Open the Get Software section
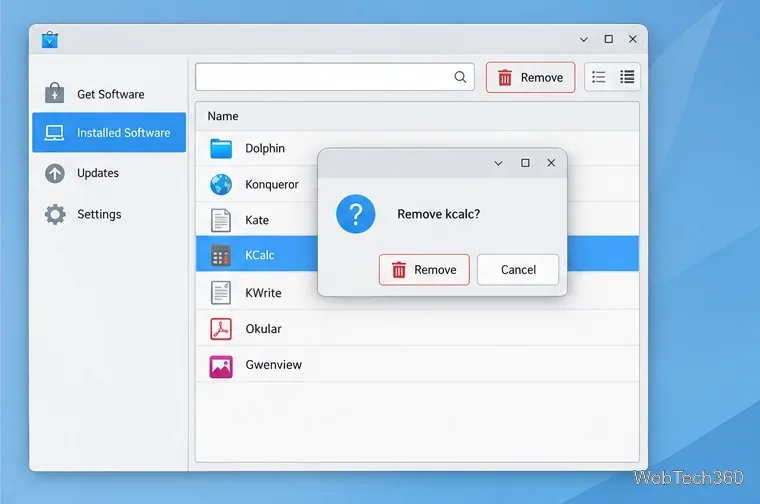 pyautogui.click(x=109, y=94)
